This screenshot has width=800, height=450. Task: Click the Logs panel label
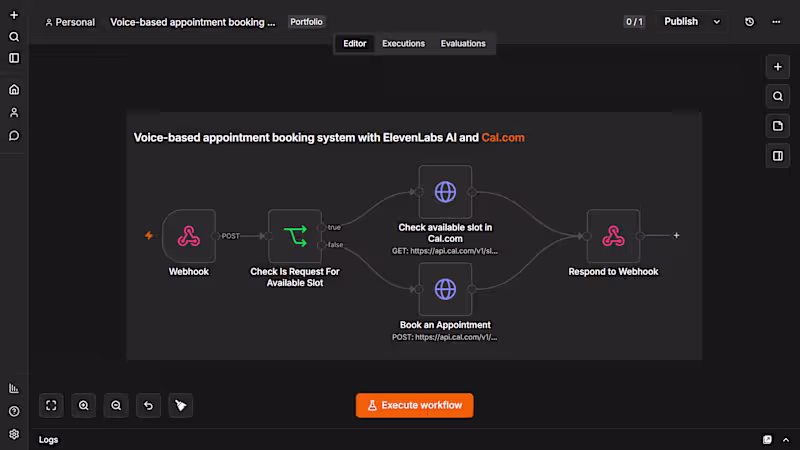click(x=48, y=439)
